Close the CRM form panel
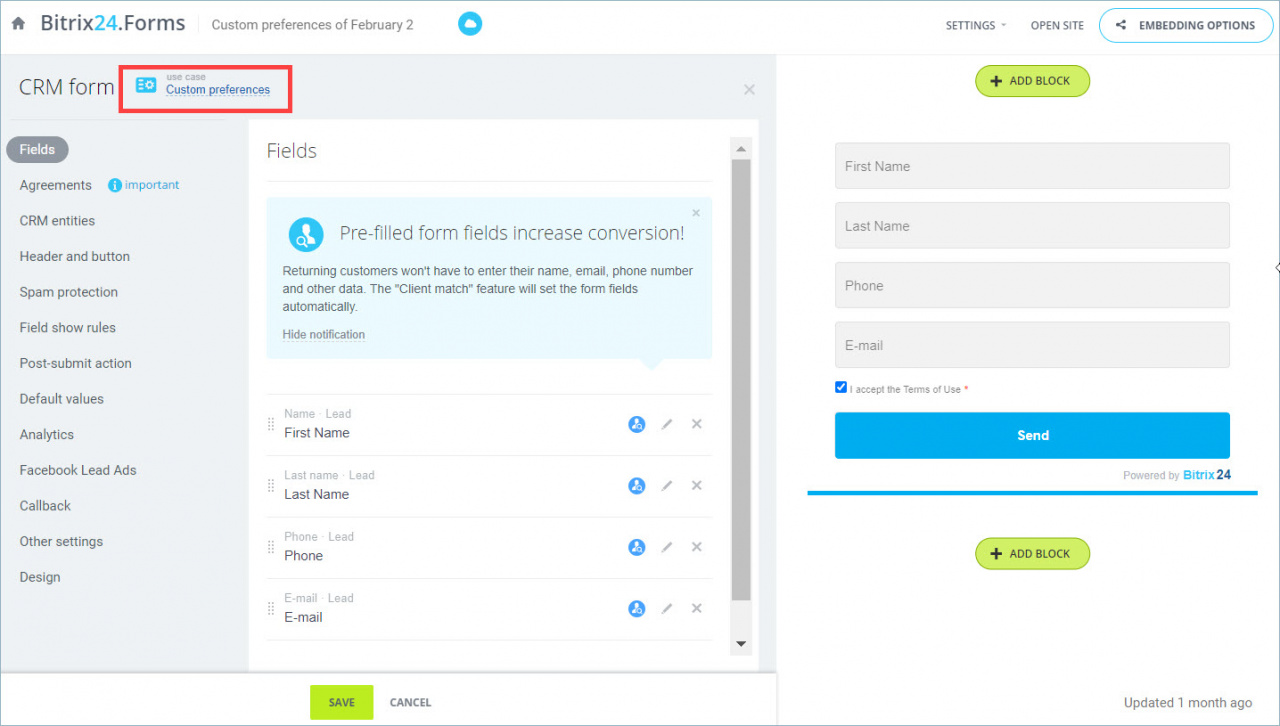The image size is (1280, 726). pos(749,89)
